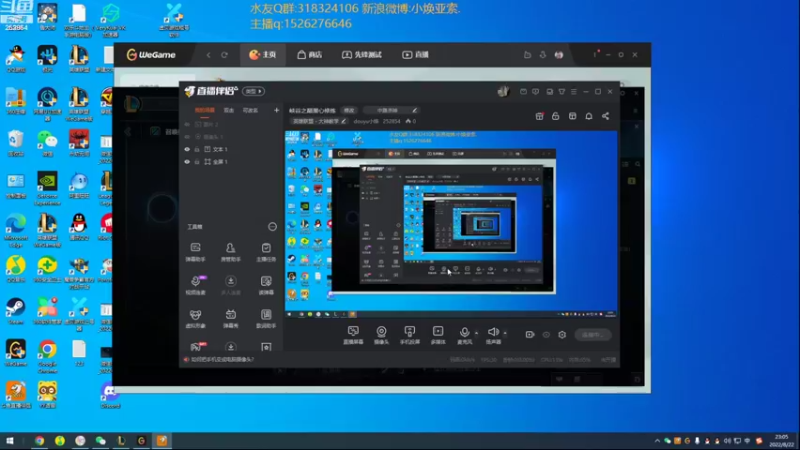Screen dimensions: 800x450
Task: Click the notification bell icon
Action: [589, 116]
